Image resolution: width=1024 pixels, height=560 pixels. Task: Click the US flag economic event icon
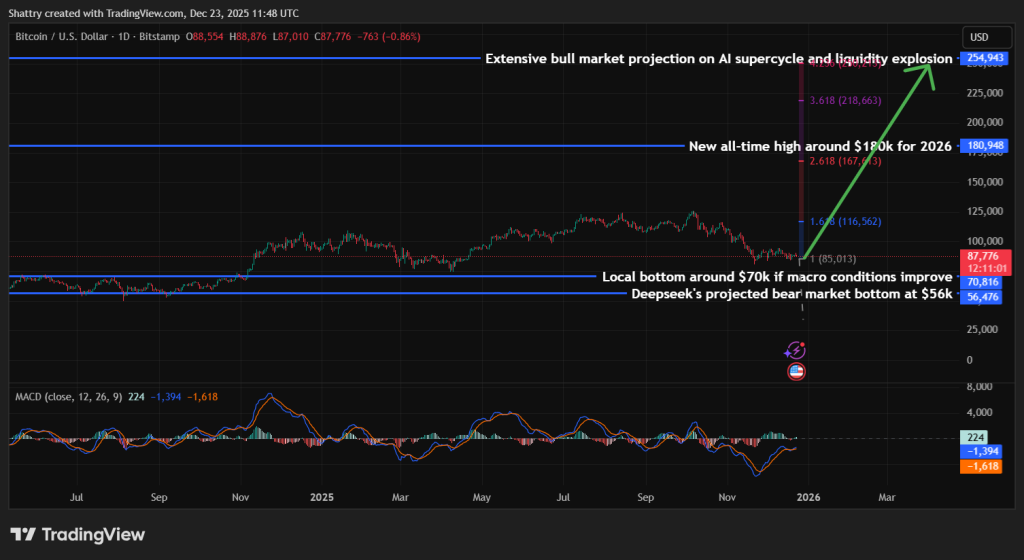click(796, 372)
